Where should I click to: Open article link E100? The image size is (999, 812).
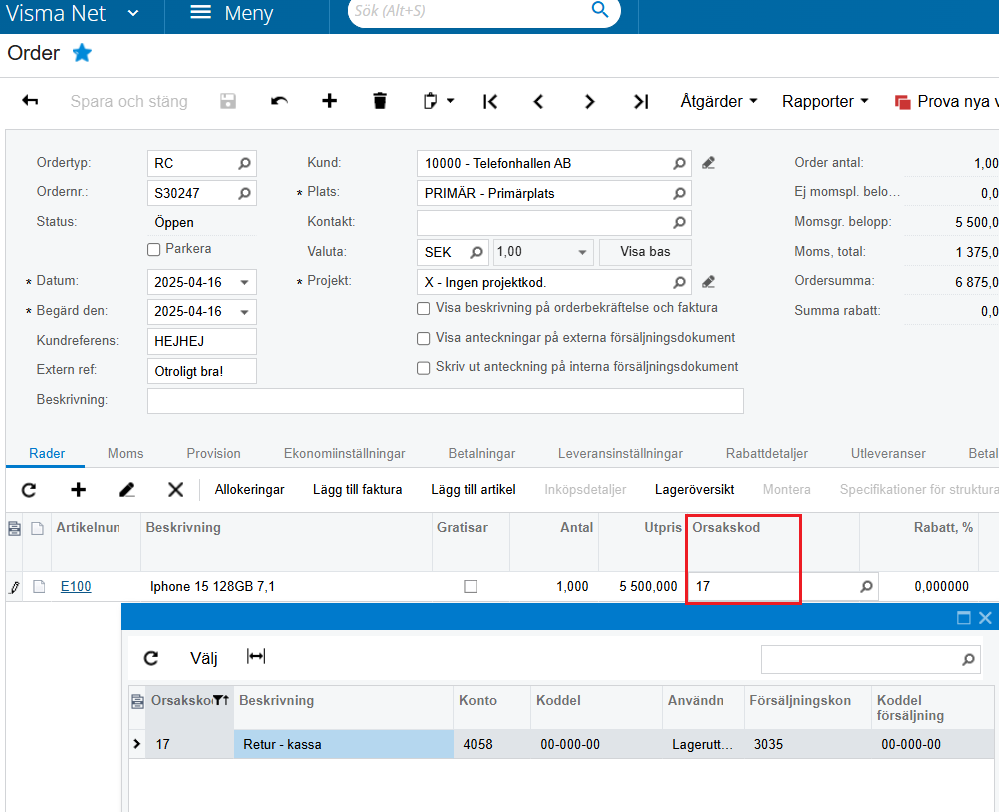[x=76, y=587]
